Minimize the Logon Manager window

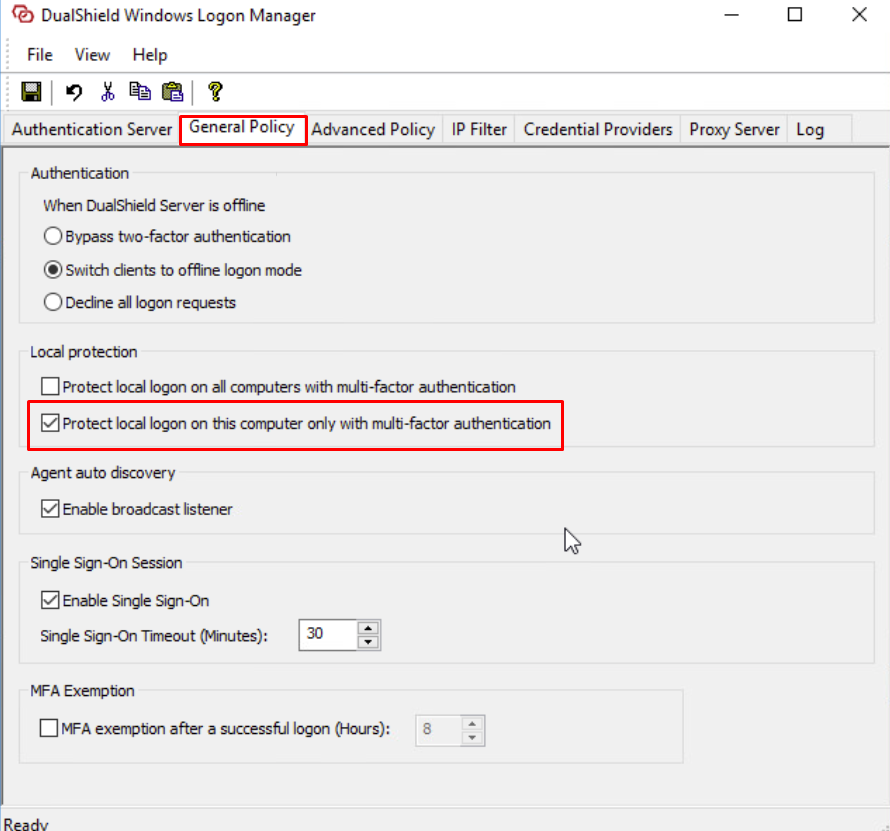pos(732,14)
